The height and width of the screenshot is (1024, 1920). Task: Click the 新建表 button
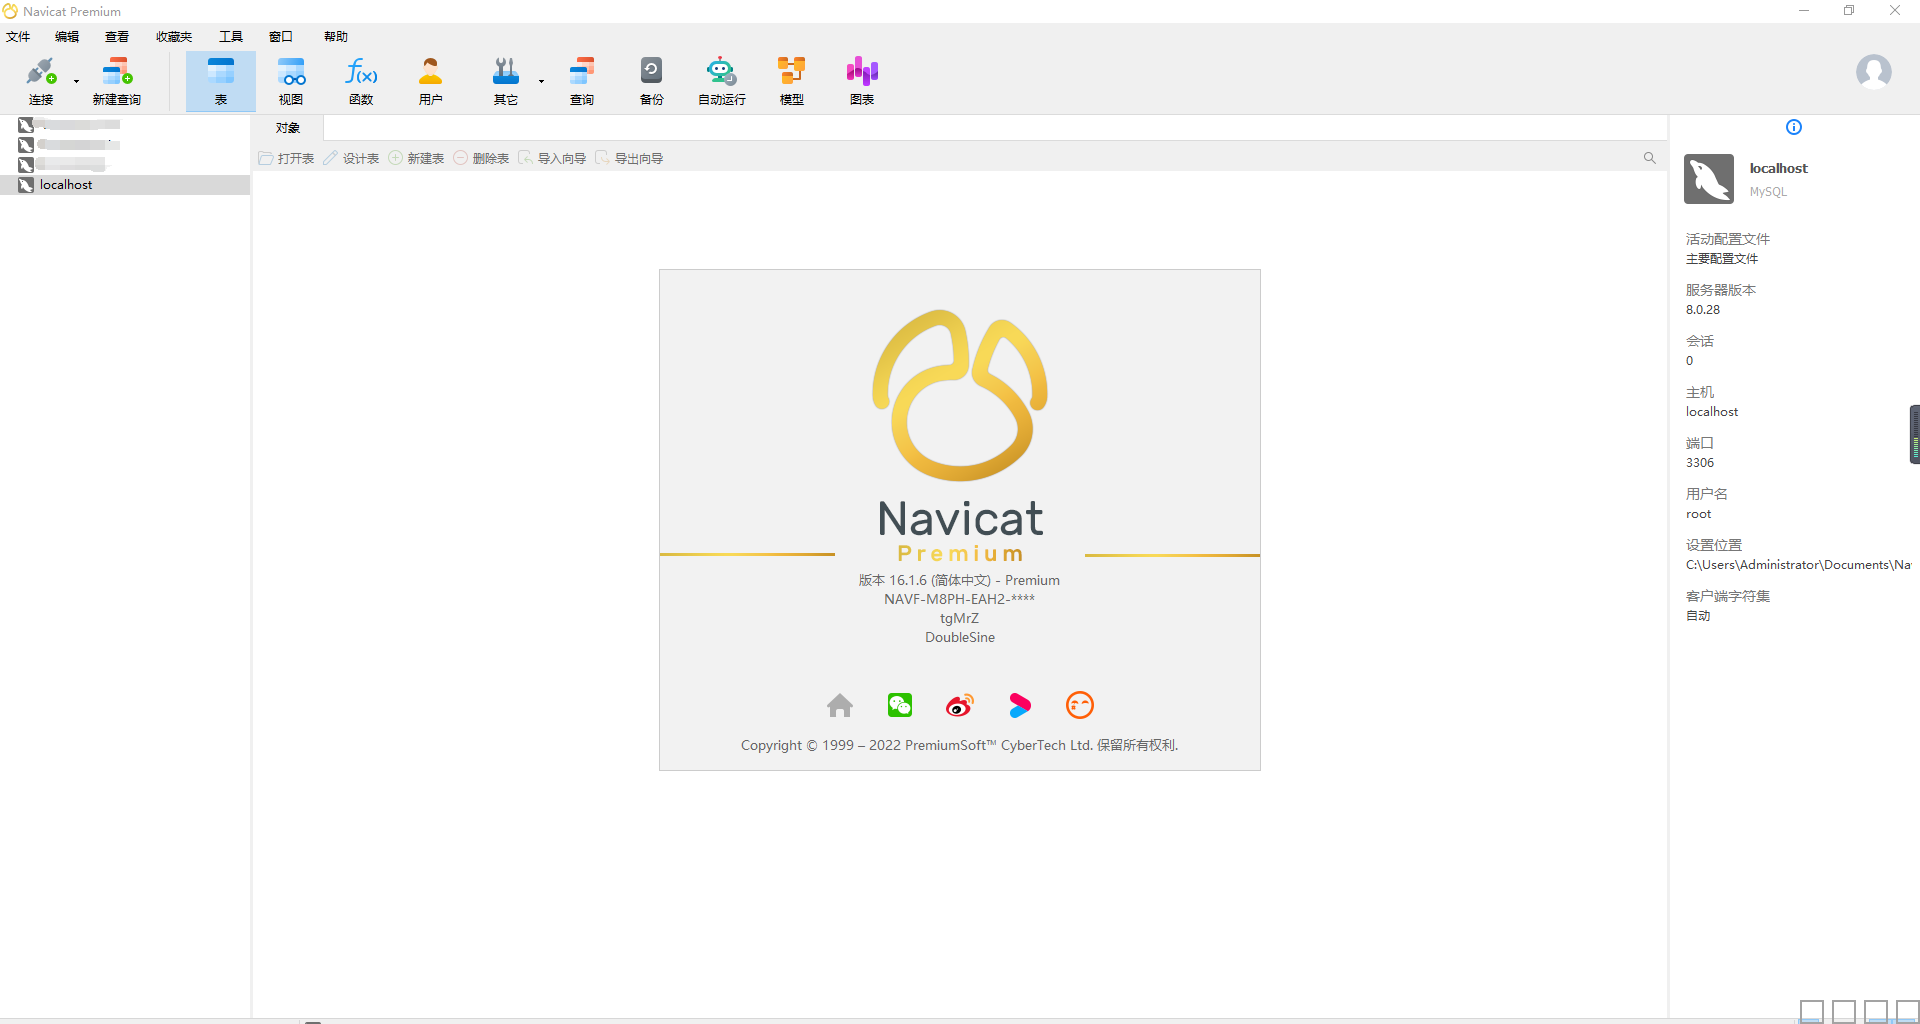tap(416, 158)
